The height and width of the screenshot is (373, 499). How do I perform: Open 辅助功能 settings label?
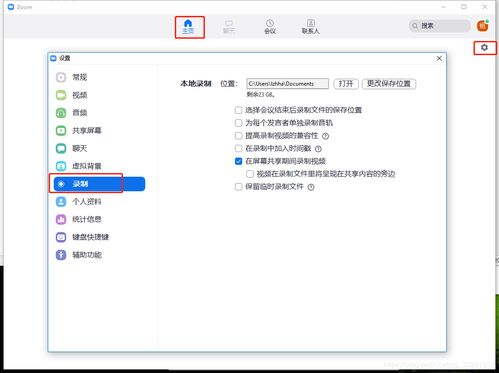87,255
